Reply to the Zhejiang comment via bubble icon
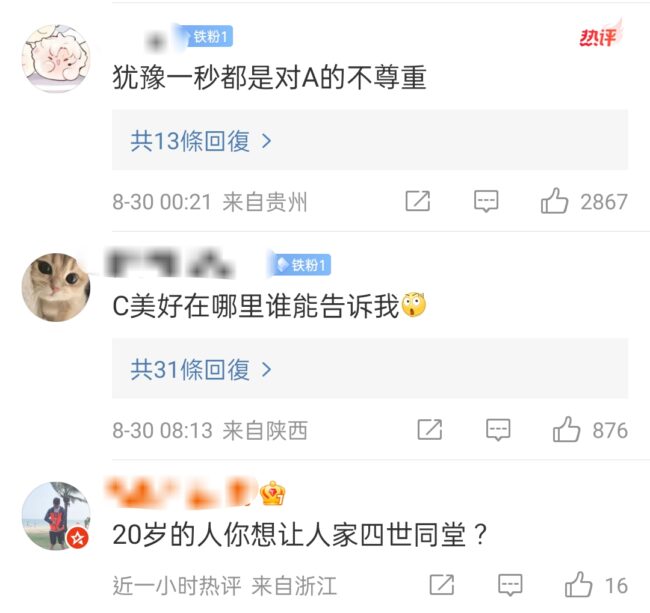The height and width of the screenshot is (613, 650). [x=510, y=585]
